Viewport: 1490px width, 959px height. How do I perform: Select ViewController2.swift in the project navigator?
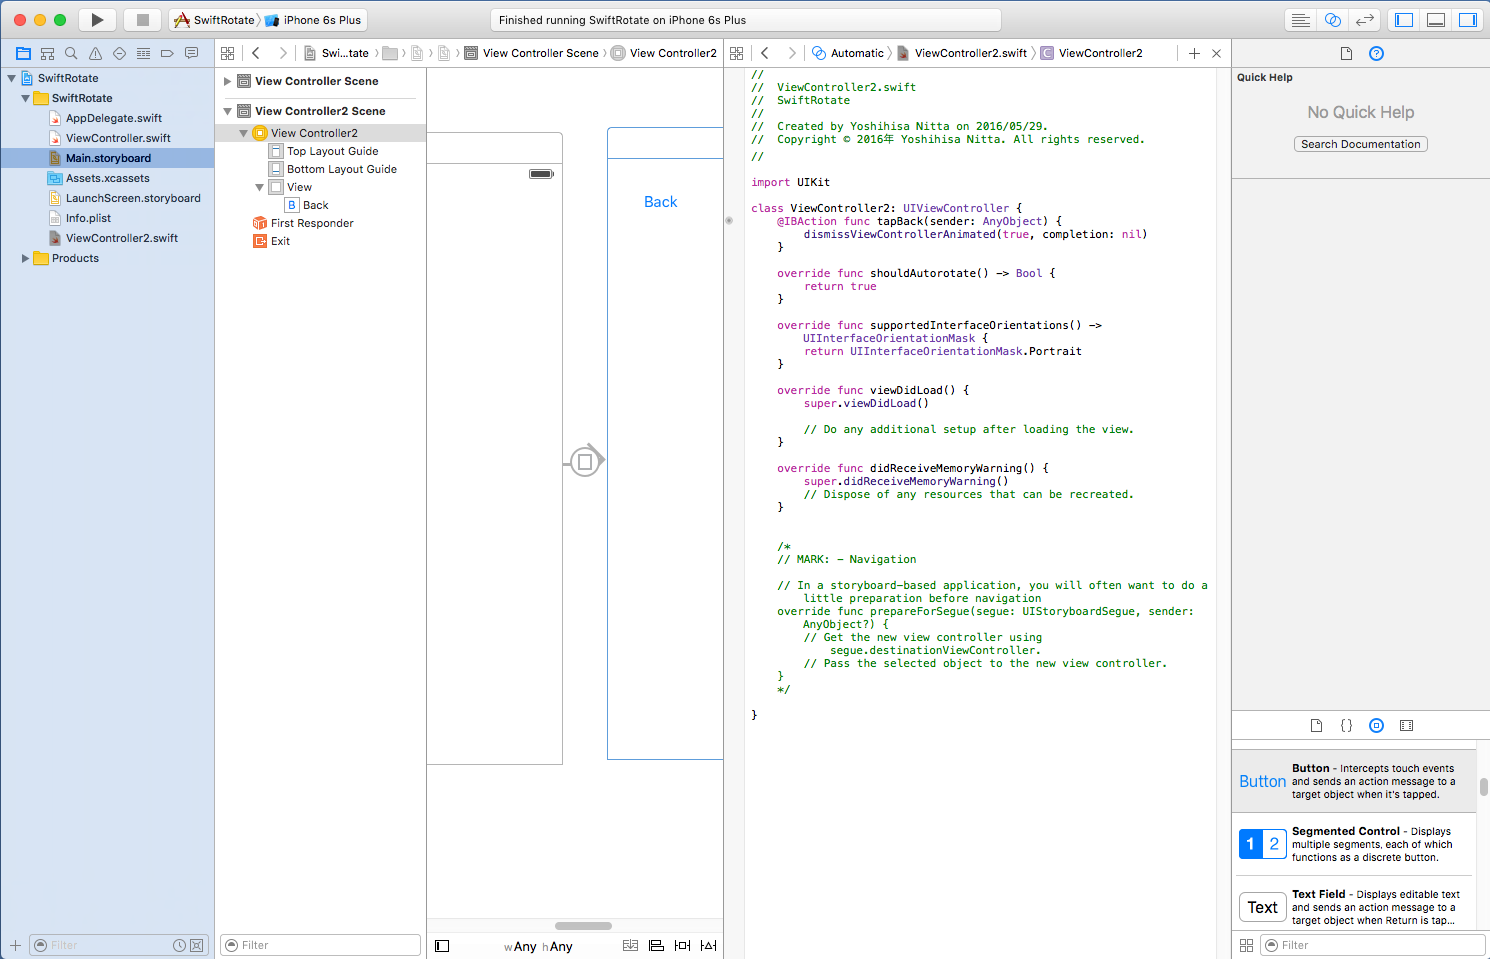pos(121,239)
